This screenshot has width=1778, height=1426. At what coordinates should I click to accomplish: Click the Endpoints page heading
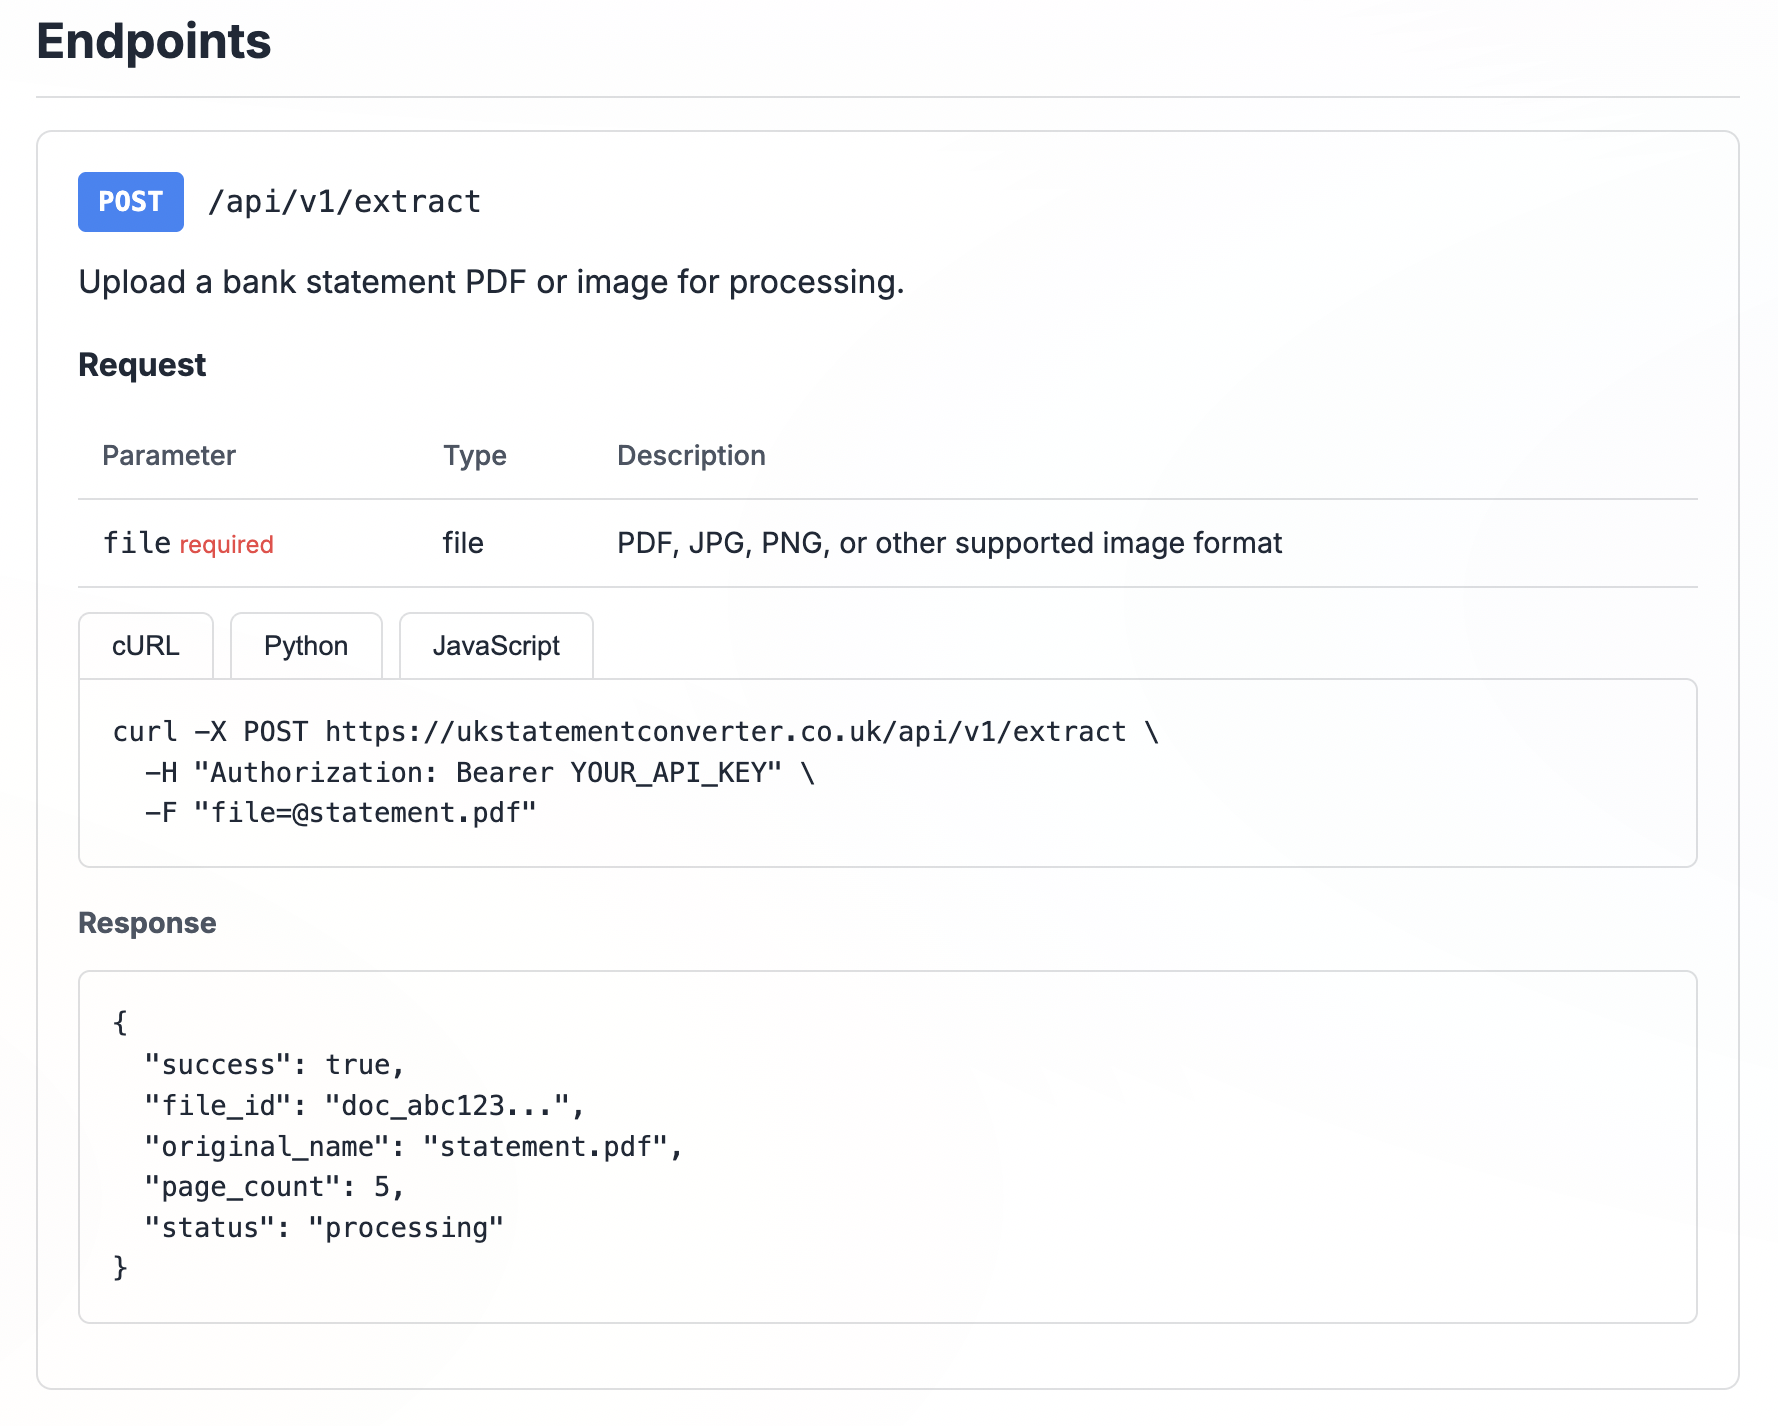152,41
